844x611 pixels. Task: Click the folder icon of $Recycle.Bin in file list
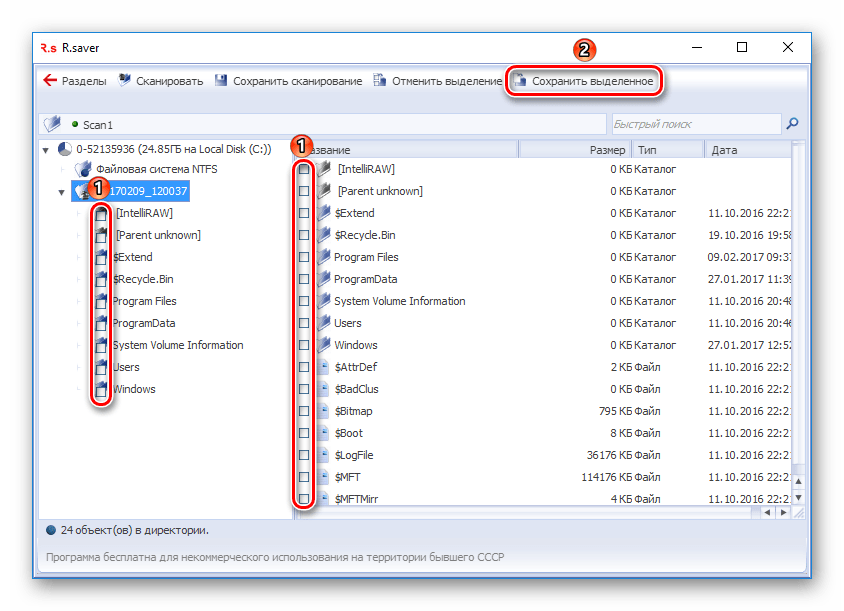point(323,235)
